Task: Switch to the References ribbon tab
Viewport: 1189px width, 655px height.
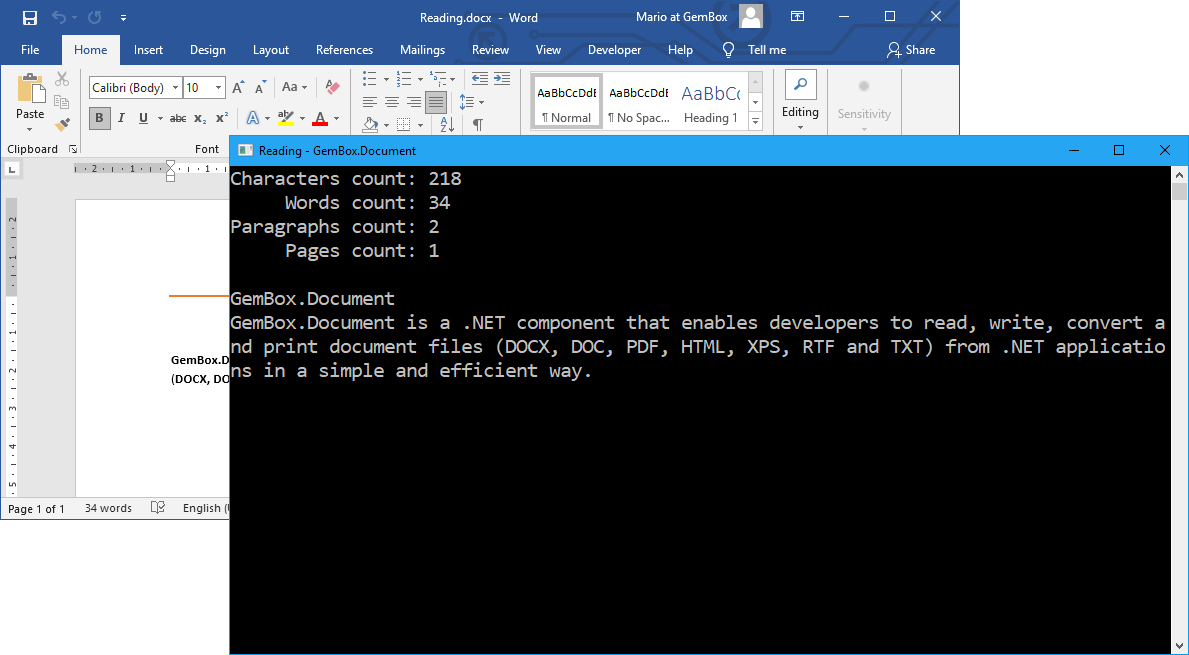Action: pos(344,49)
